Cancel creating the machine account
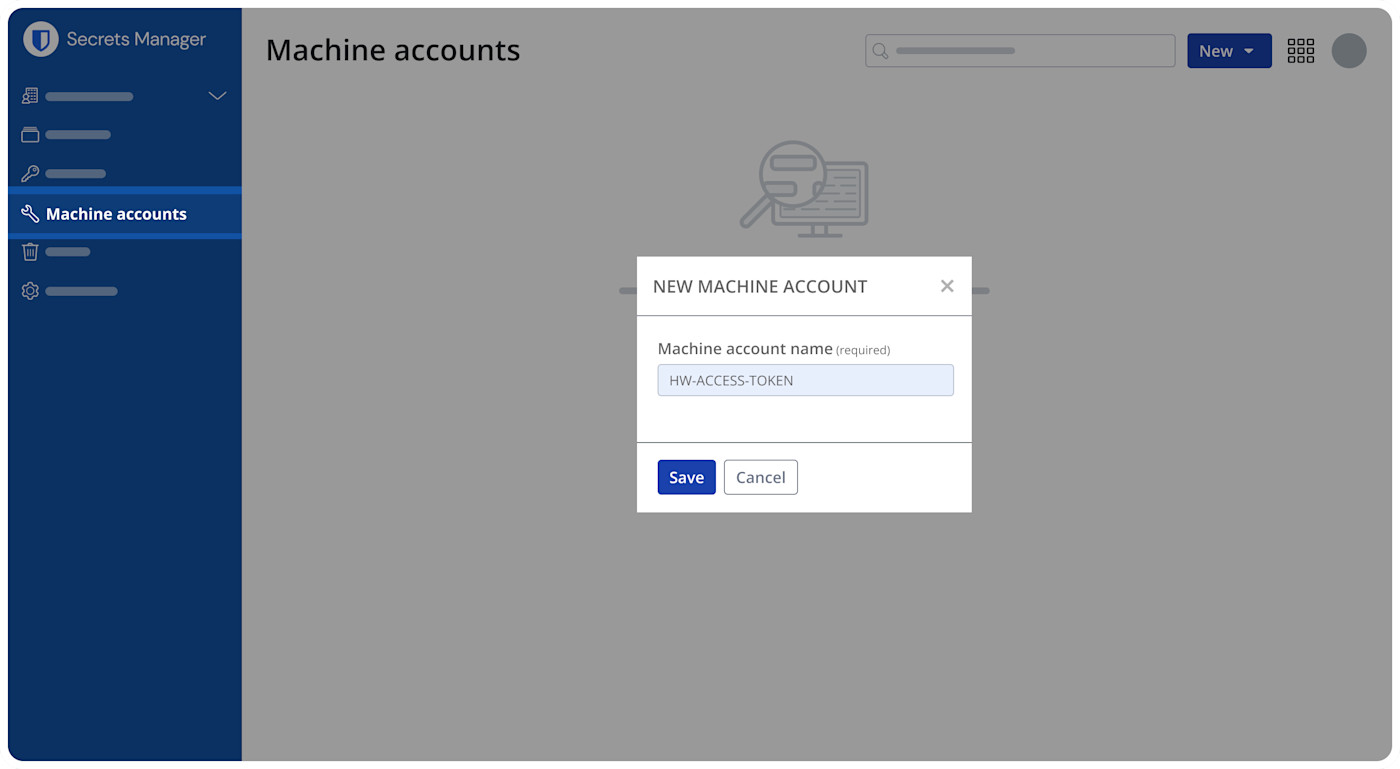The width and height of the screenshot is (1400, 769). click(760, 477)
